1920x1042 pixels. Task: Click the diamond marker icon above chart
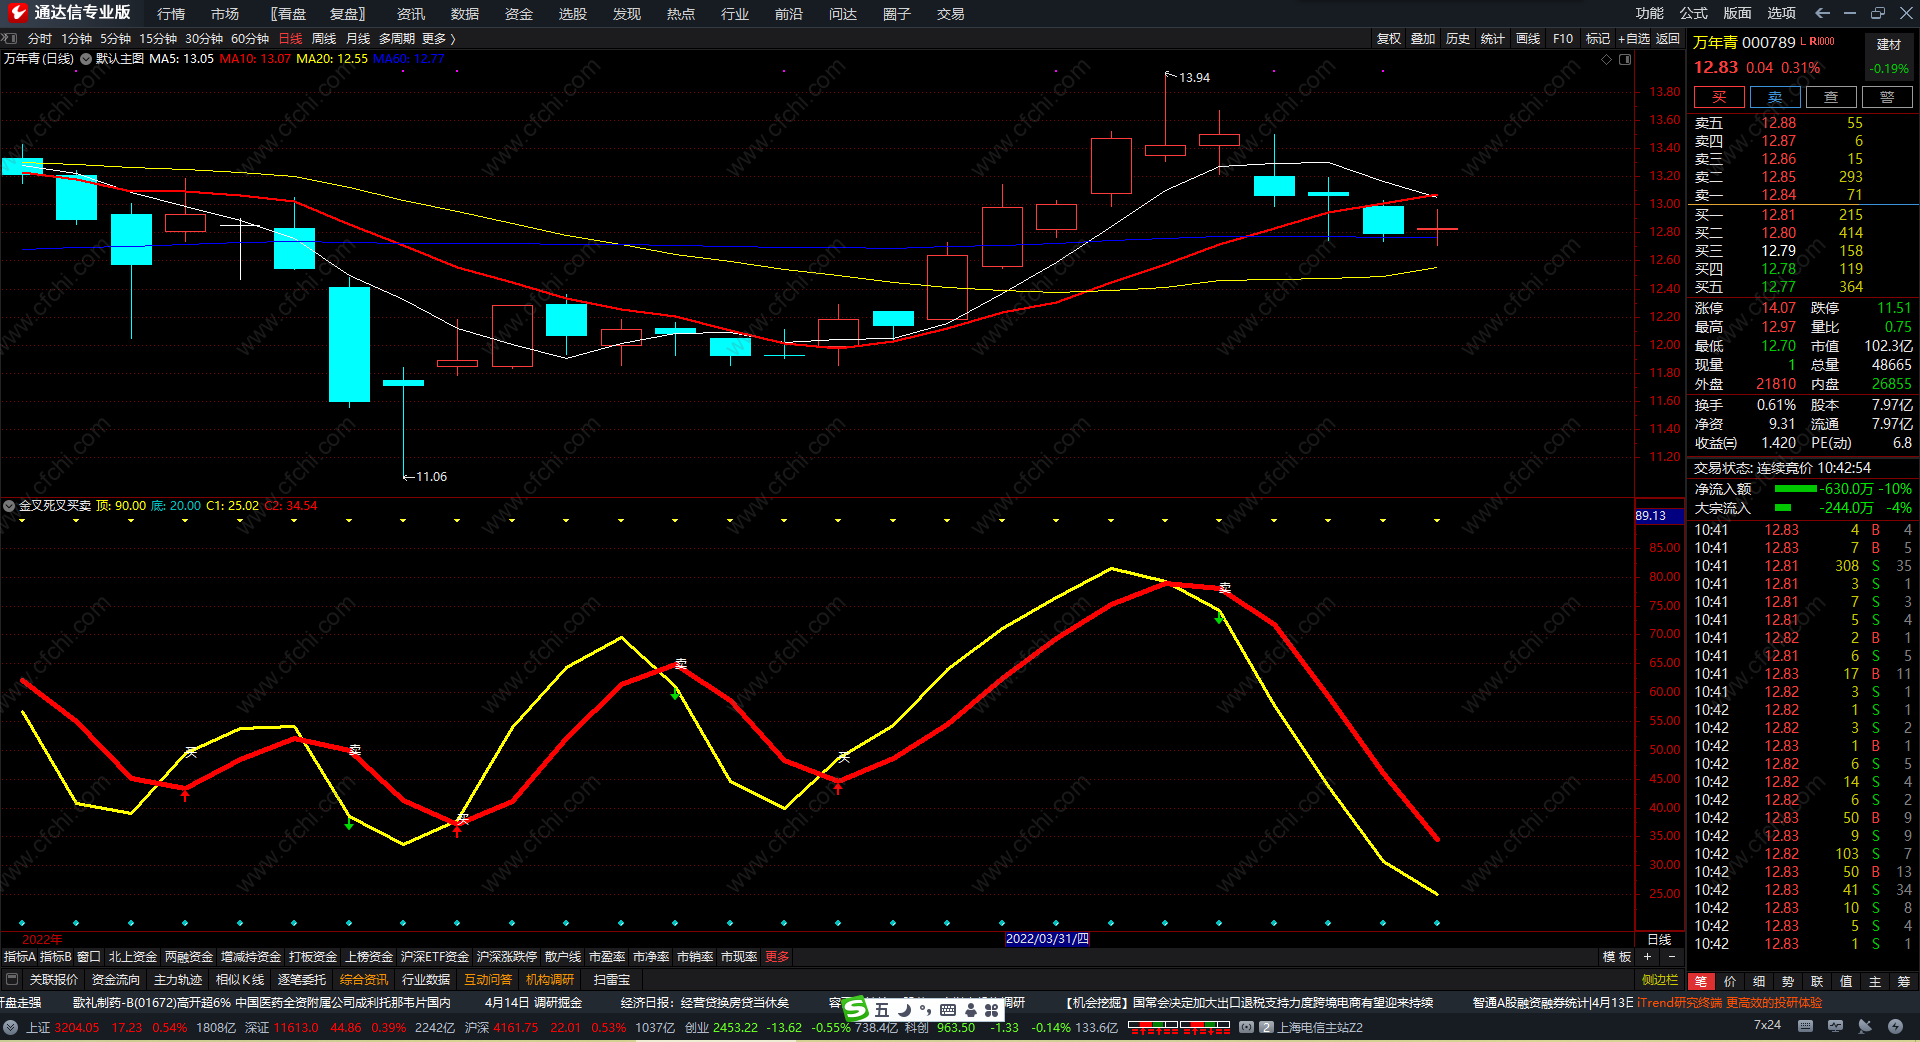[1607, 59]
